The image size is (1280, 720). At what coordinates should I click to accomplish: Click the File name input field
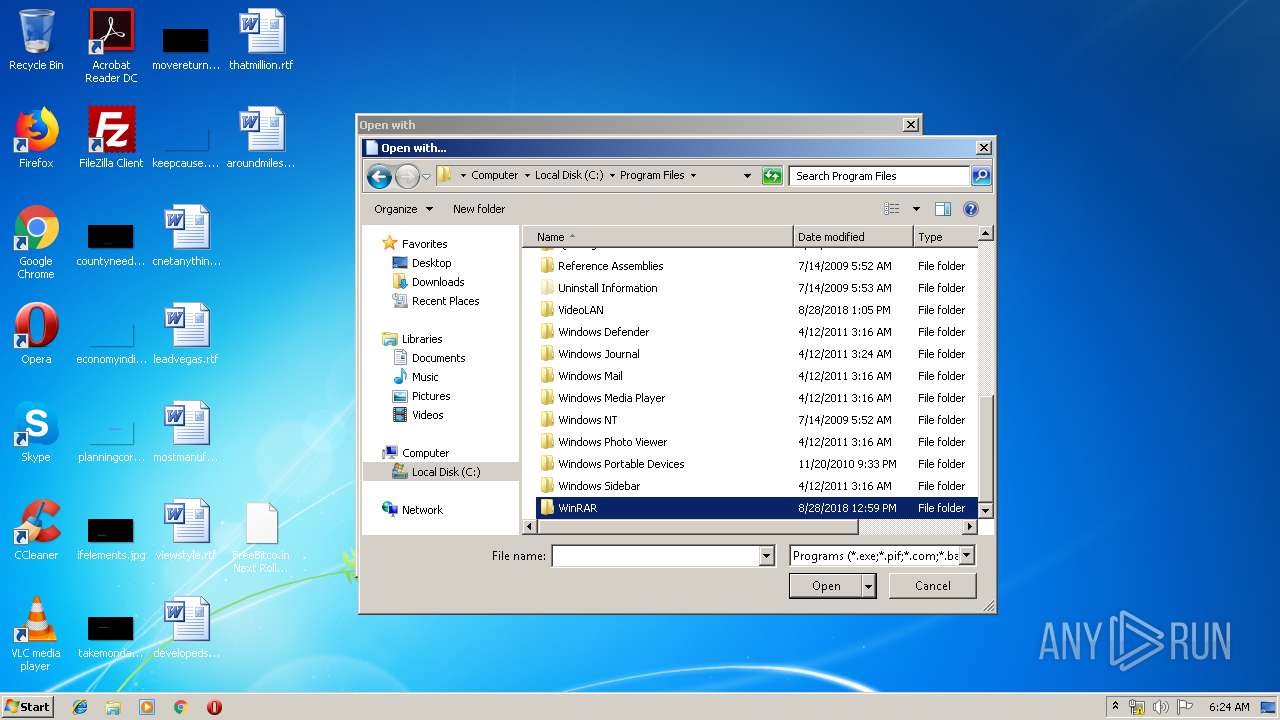656,556
